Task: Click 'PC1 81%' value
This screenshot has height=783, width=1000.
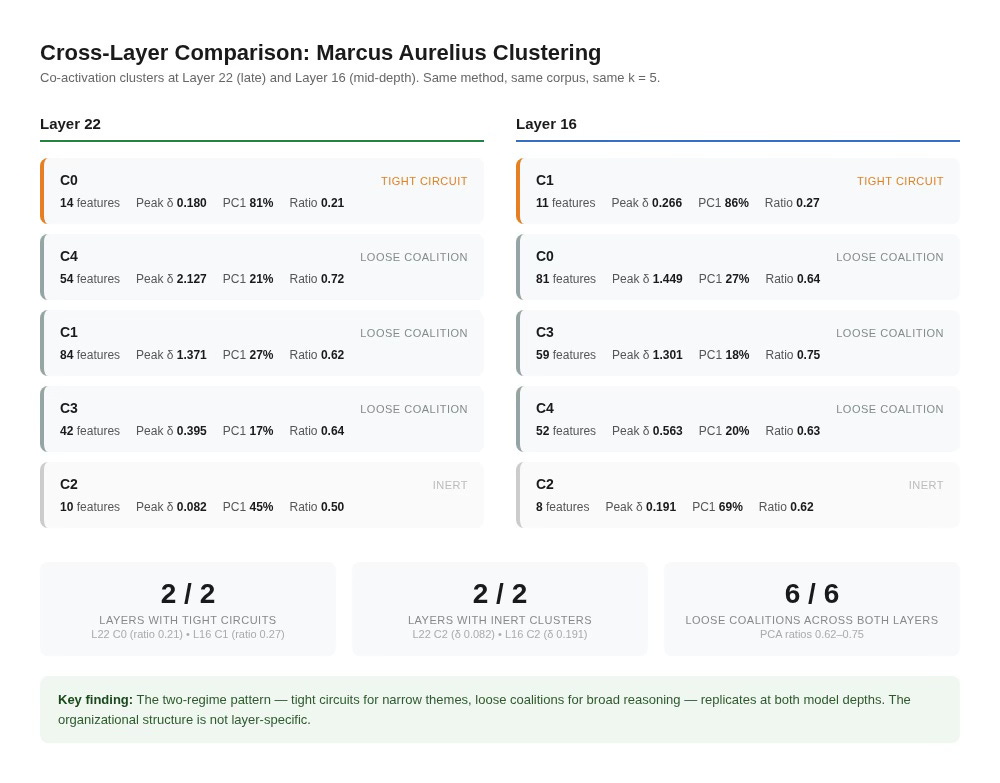Action: click(x=247, y=203)
